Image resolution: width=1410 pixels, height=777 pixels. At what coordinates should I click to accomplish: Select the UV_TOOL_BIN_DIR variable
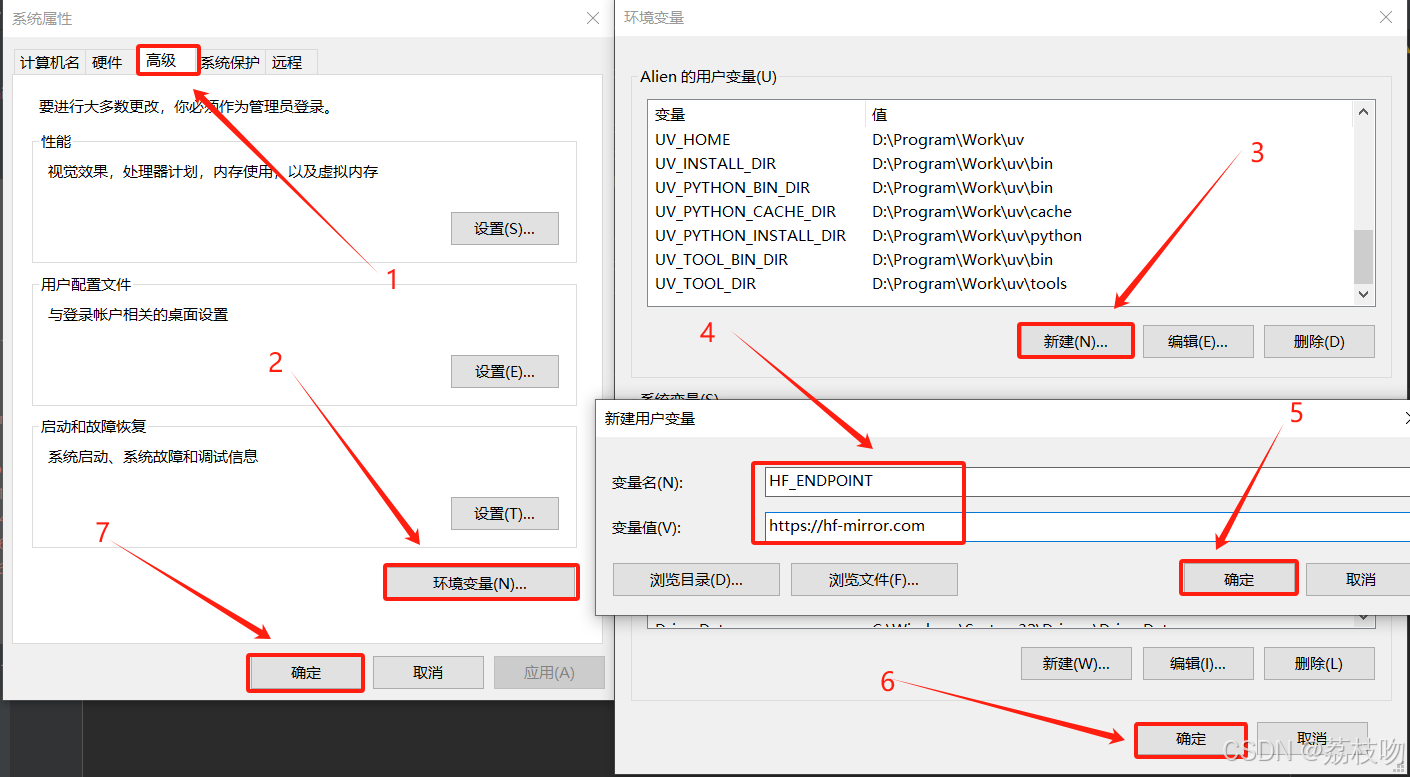(x=722, y=260)
